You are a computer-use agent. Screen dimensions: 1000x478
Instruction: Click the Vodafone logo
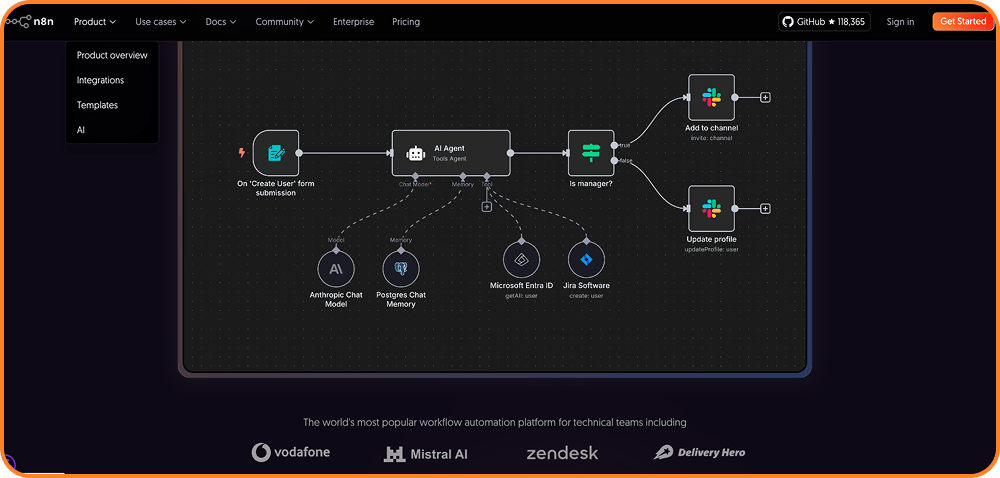(291, 453)
